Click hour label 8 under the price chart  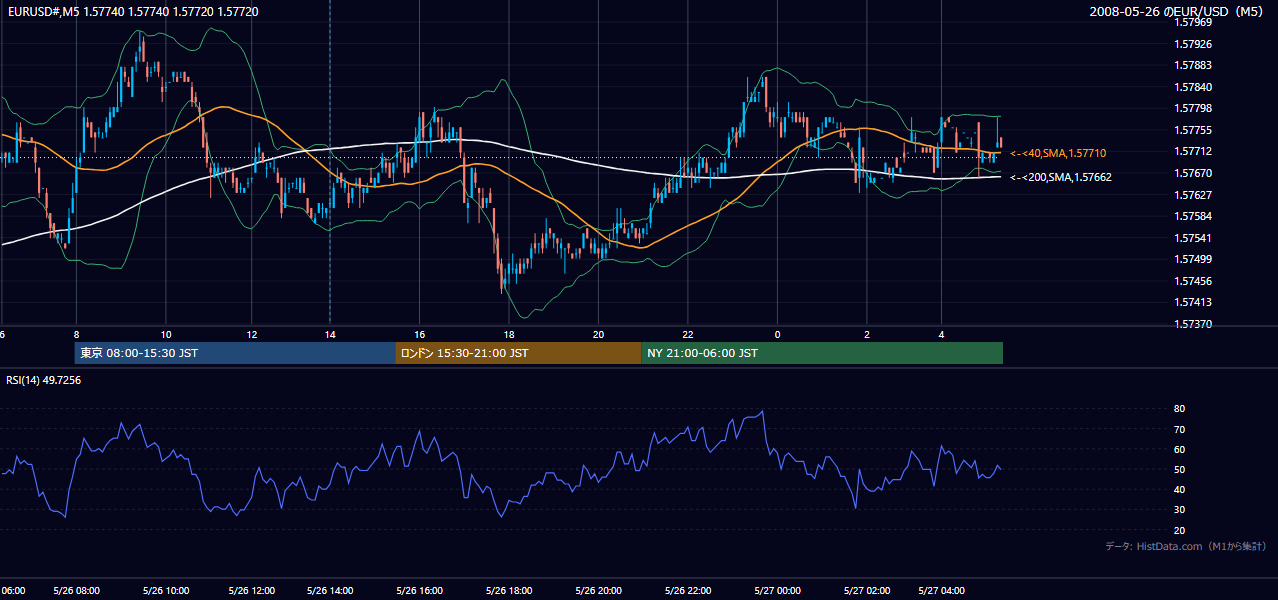(76, 335)
